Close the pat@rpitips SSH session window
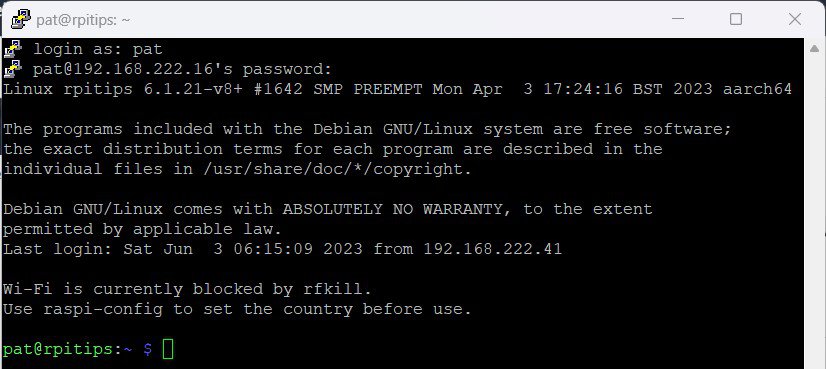Screen dimensions: 826x369 (x=795, y=20)
